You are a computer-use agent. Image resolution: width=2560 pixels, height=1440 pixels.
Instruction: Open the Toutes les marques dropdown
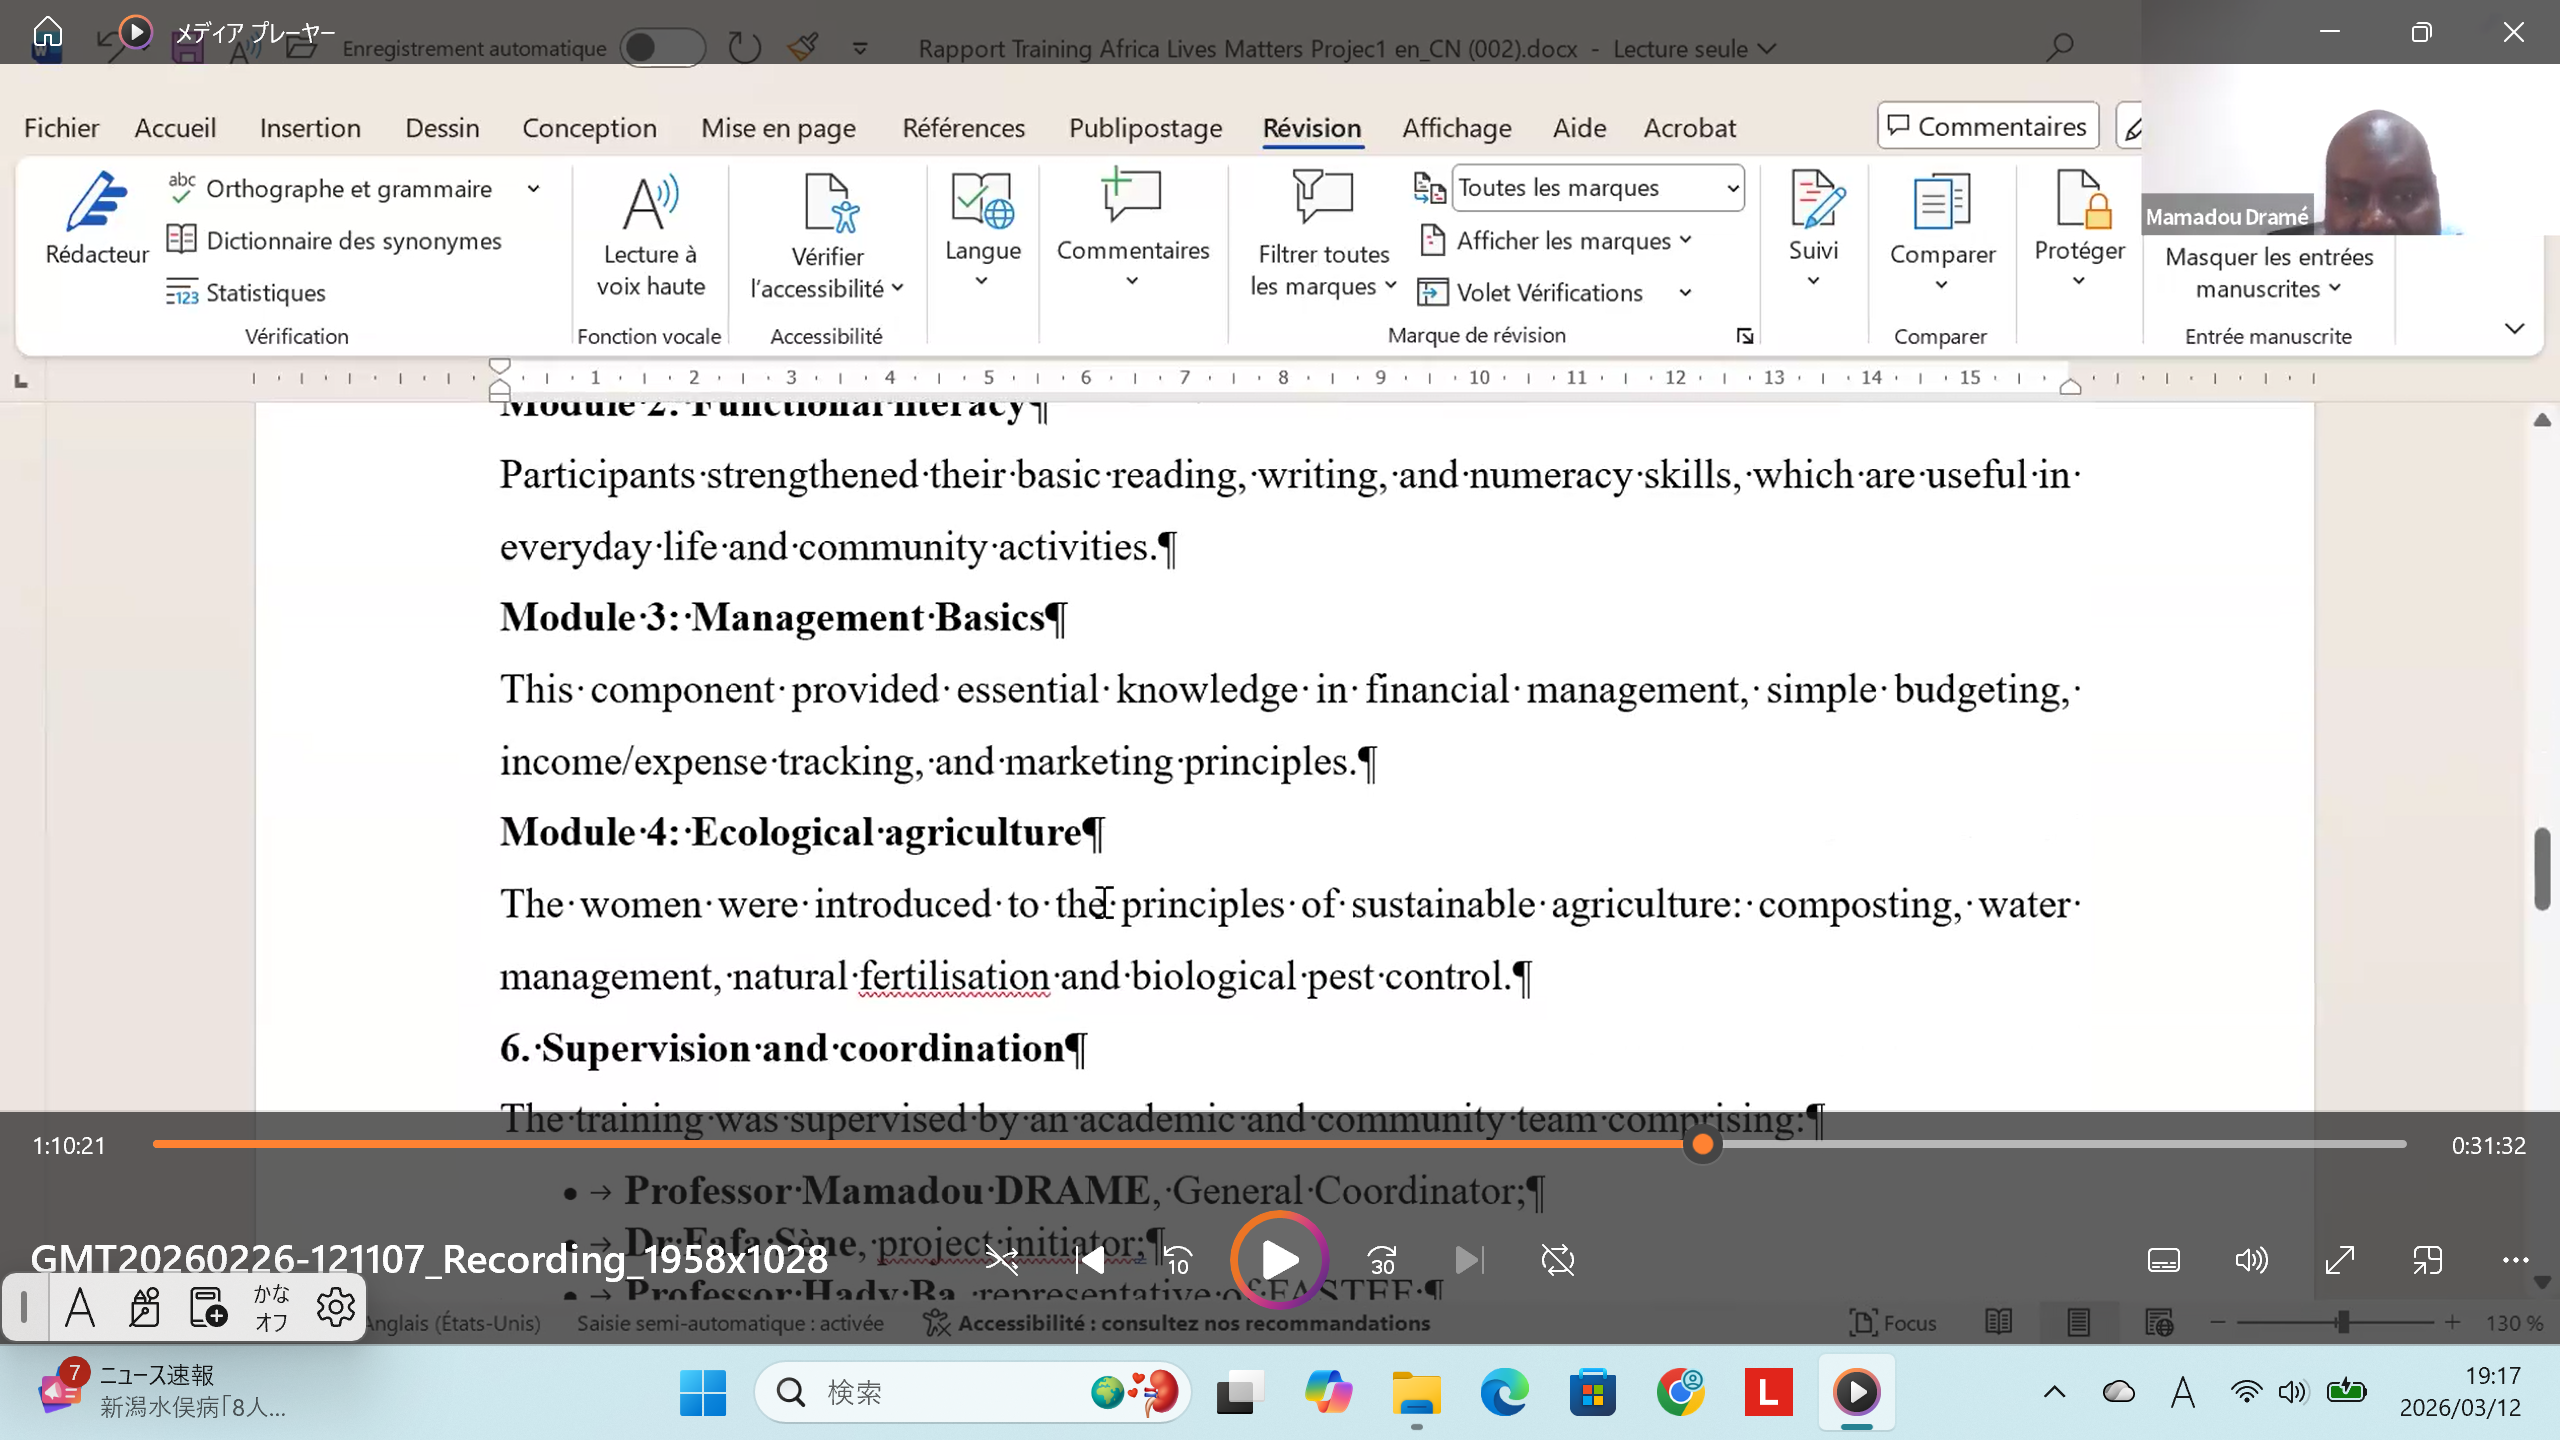point(1597,188)
